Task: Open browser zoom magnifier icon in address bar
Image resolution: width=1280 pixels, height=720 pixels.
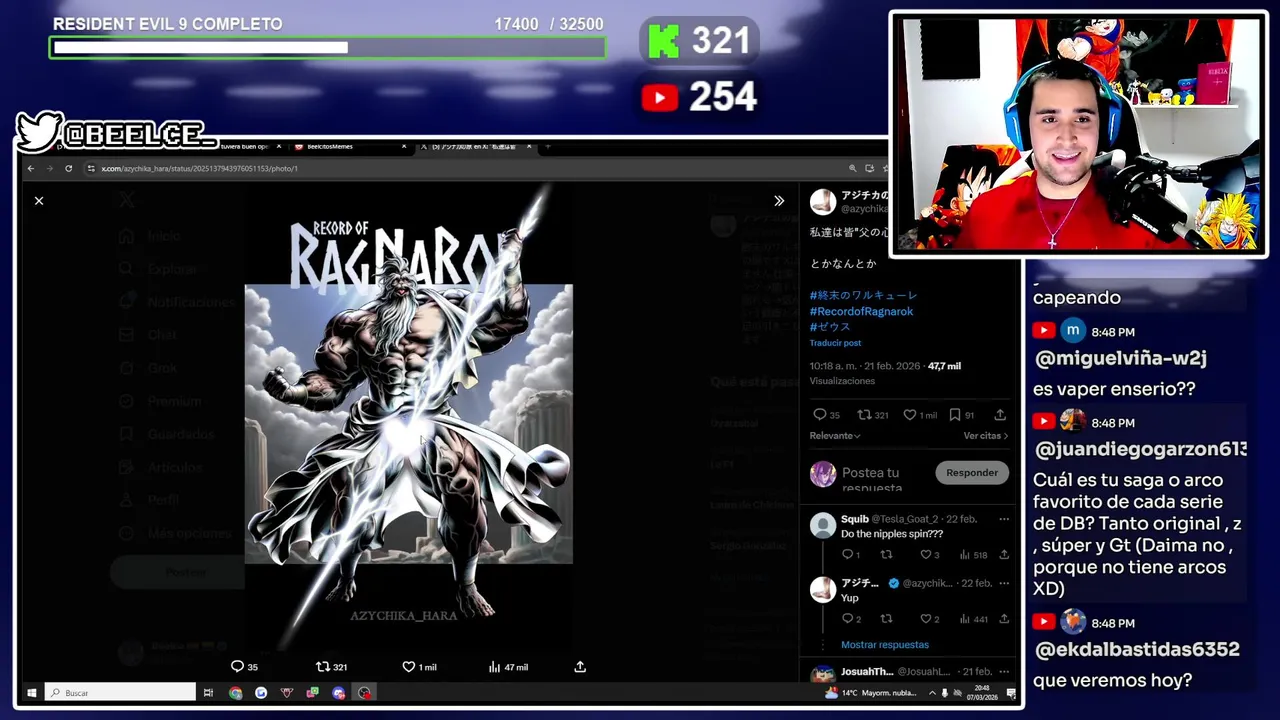Action: 853,168
